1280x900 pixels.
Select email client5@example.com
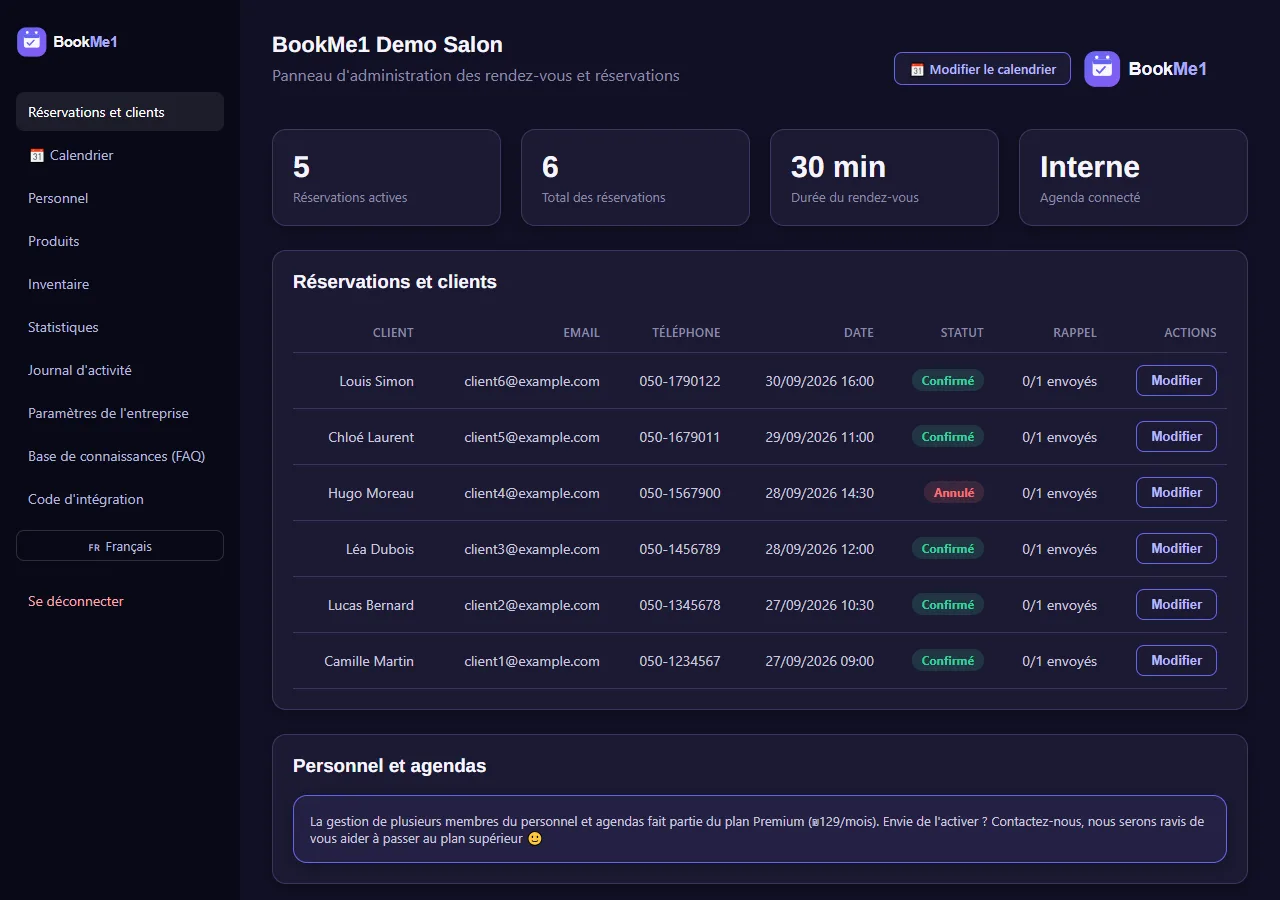(532, 437)
